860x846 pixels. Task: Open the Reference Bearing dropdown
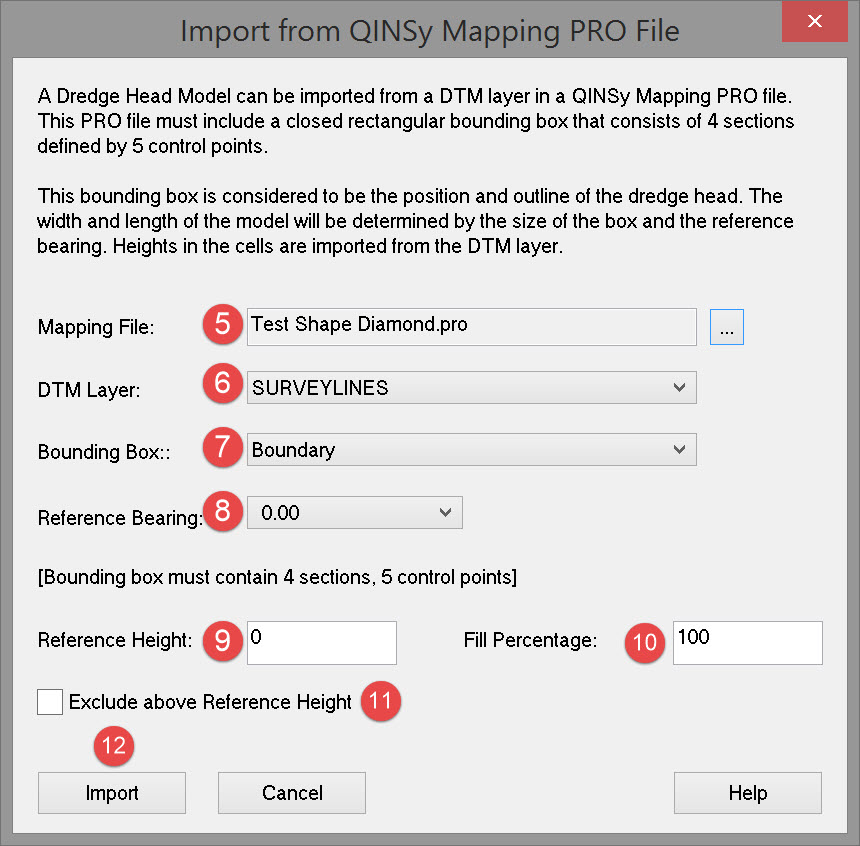point(354,514)
